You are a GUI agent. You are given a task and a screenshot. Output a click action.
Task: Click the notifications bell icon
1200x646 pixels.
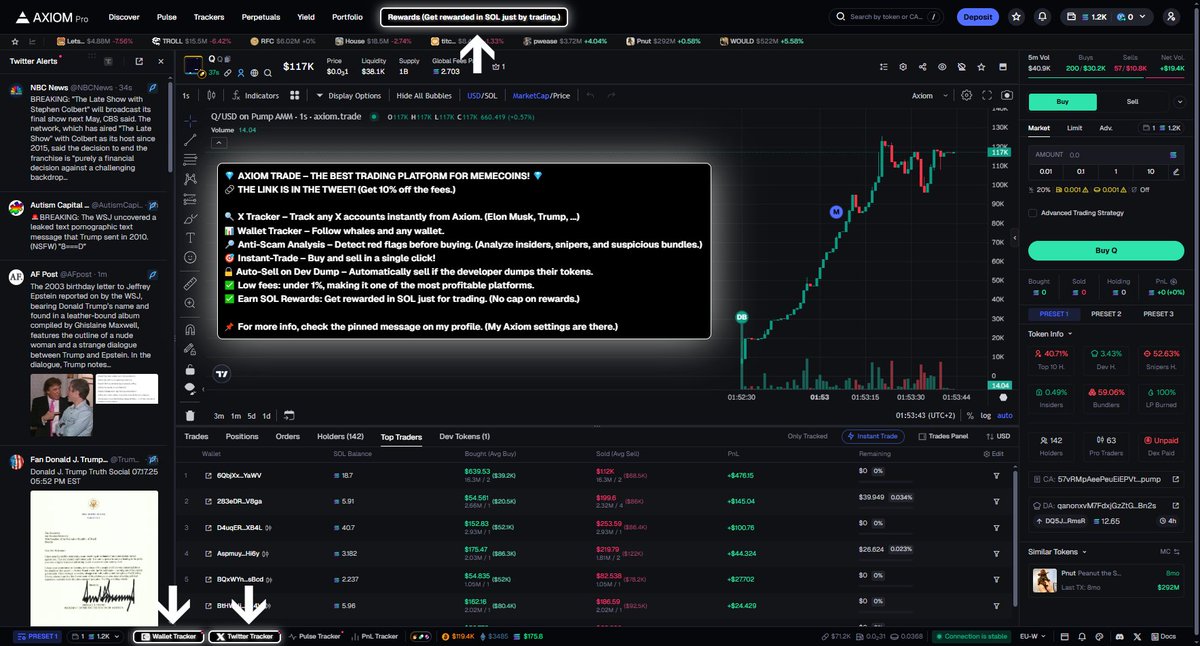[x=1043, y=17]
